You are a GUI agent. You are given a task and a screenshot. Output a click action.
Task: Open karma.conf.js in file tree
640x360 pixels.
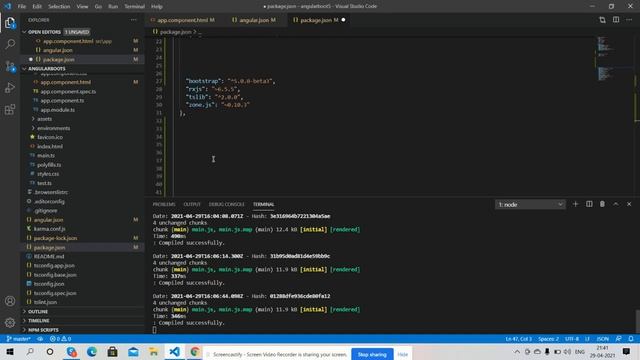point(49,229)
